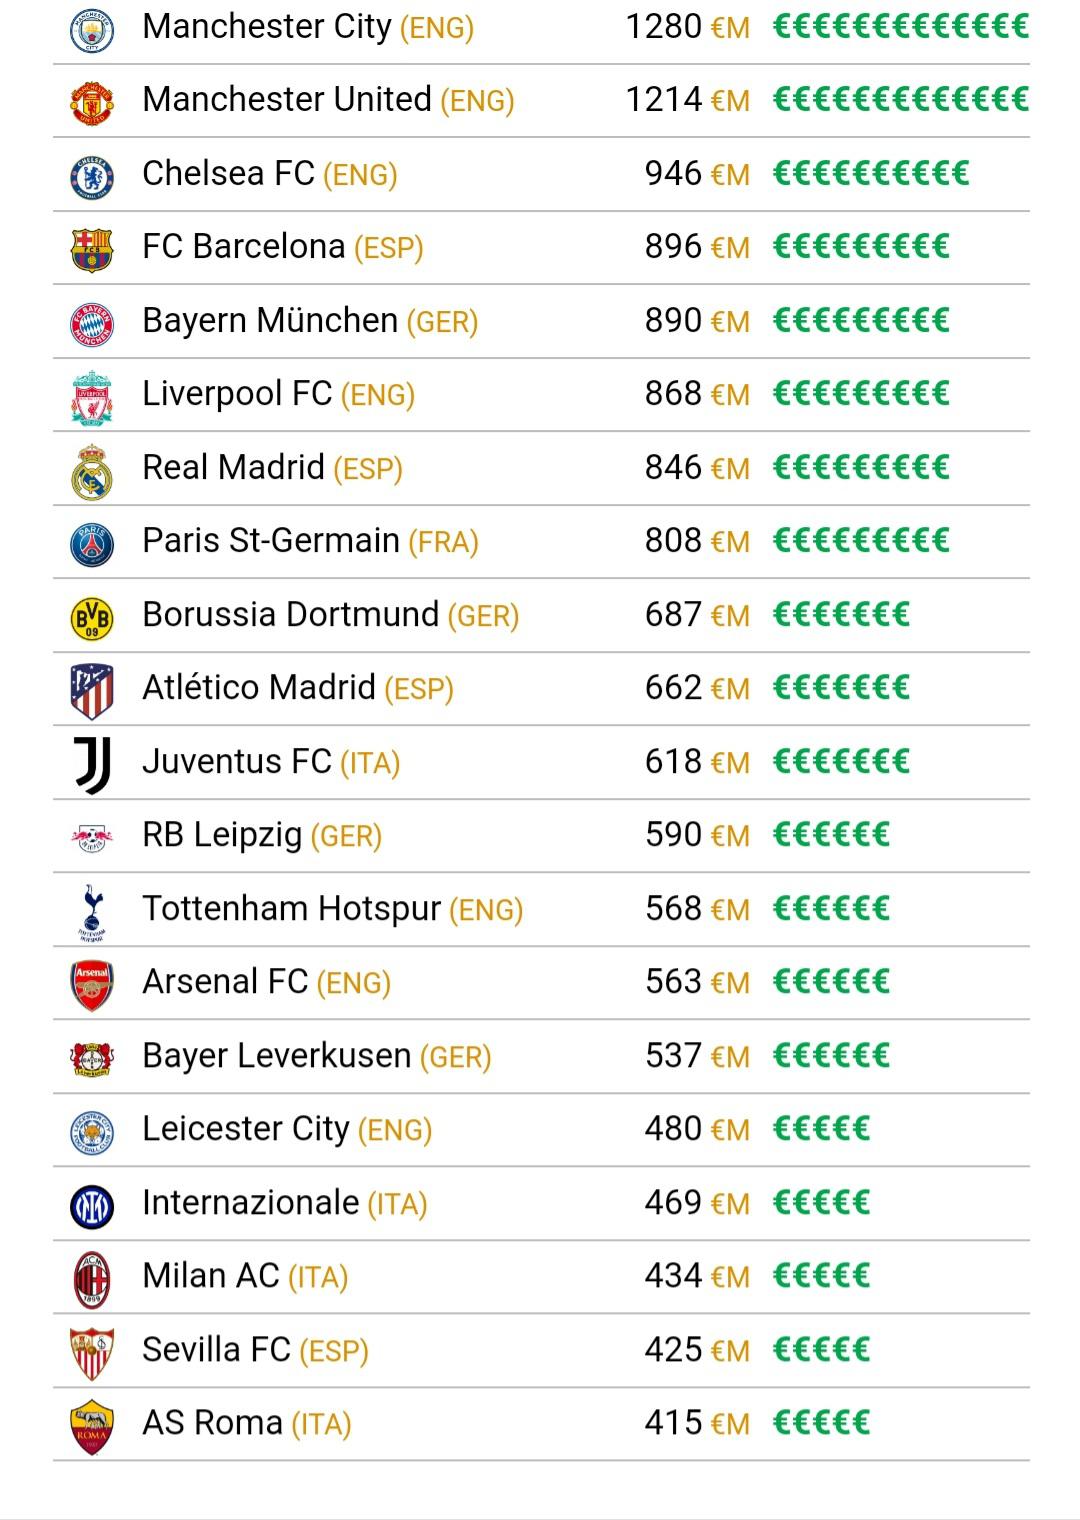The image size is (1080, 1520).
Task: Click the Milan AC club crest
Action: (x=92, y=1279)
